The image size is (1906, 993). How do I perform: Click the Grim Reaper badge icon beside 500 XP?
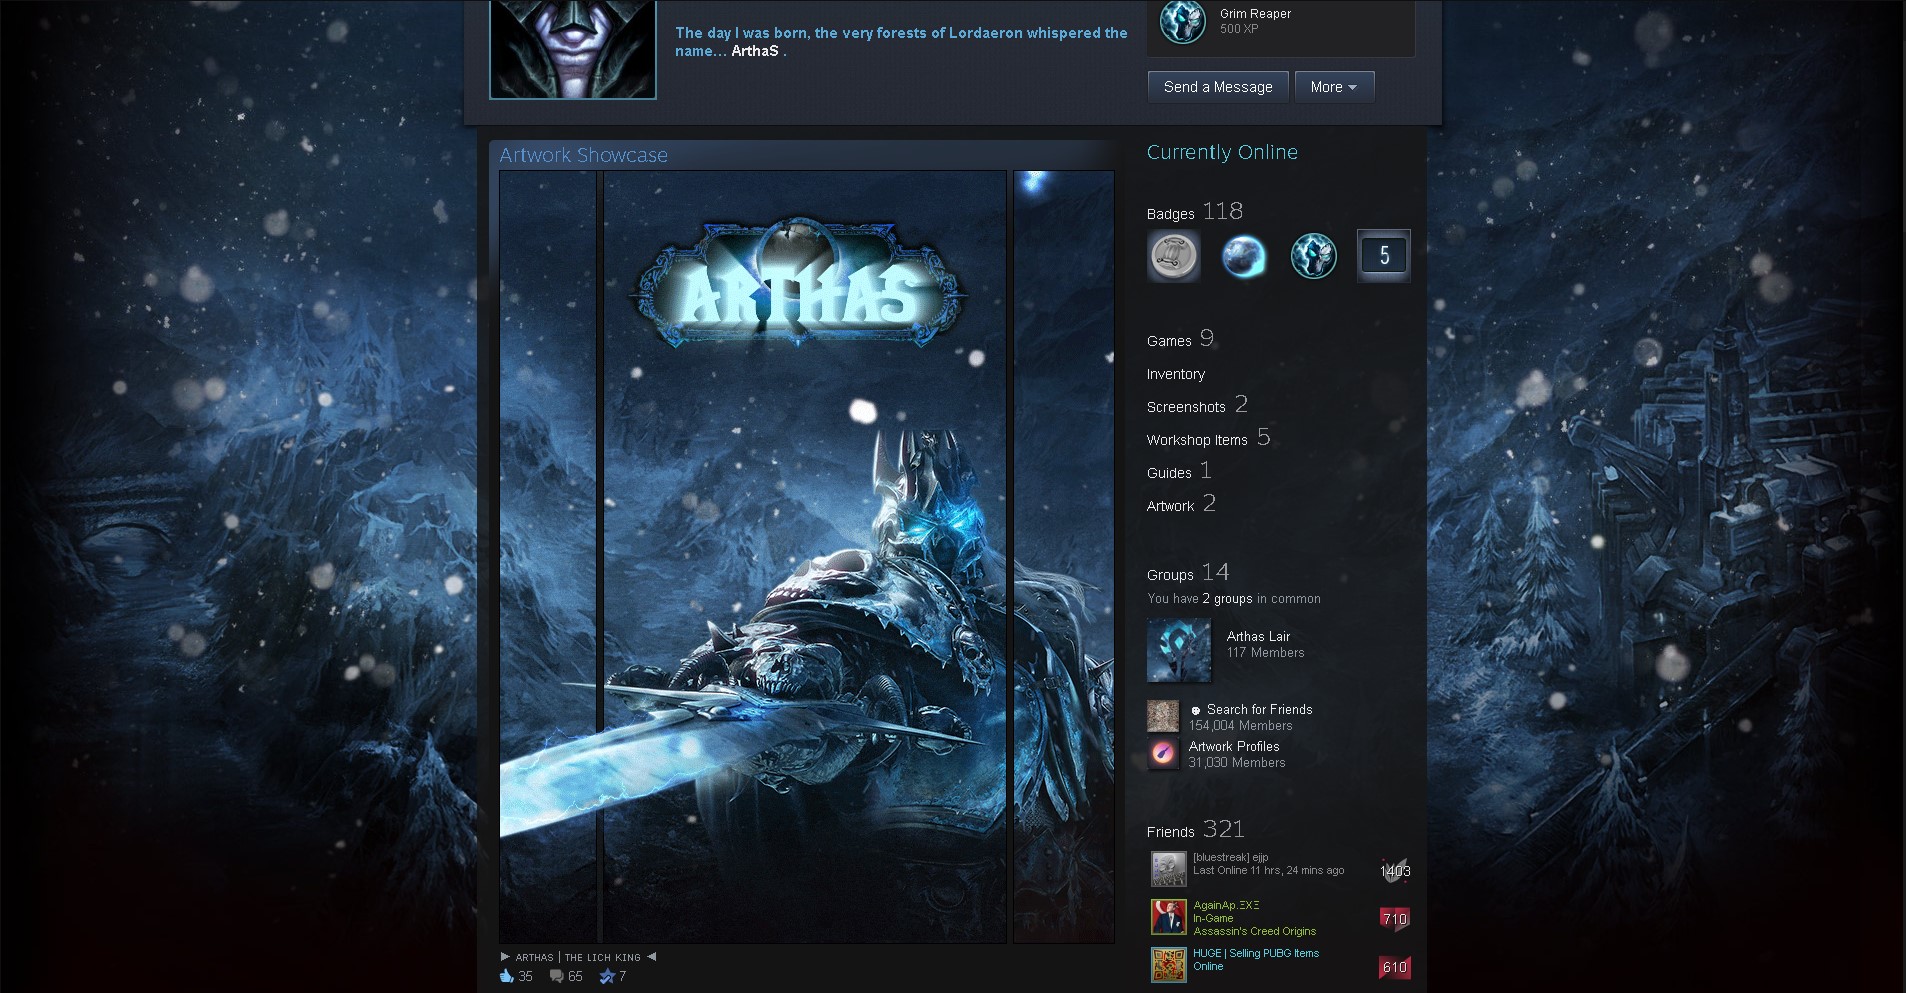(x=1182, y=22)
